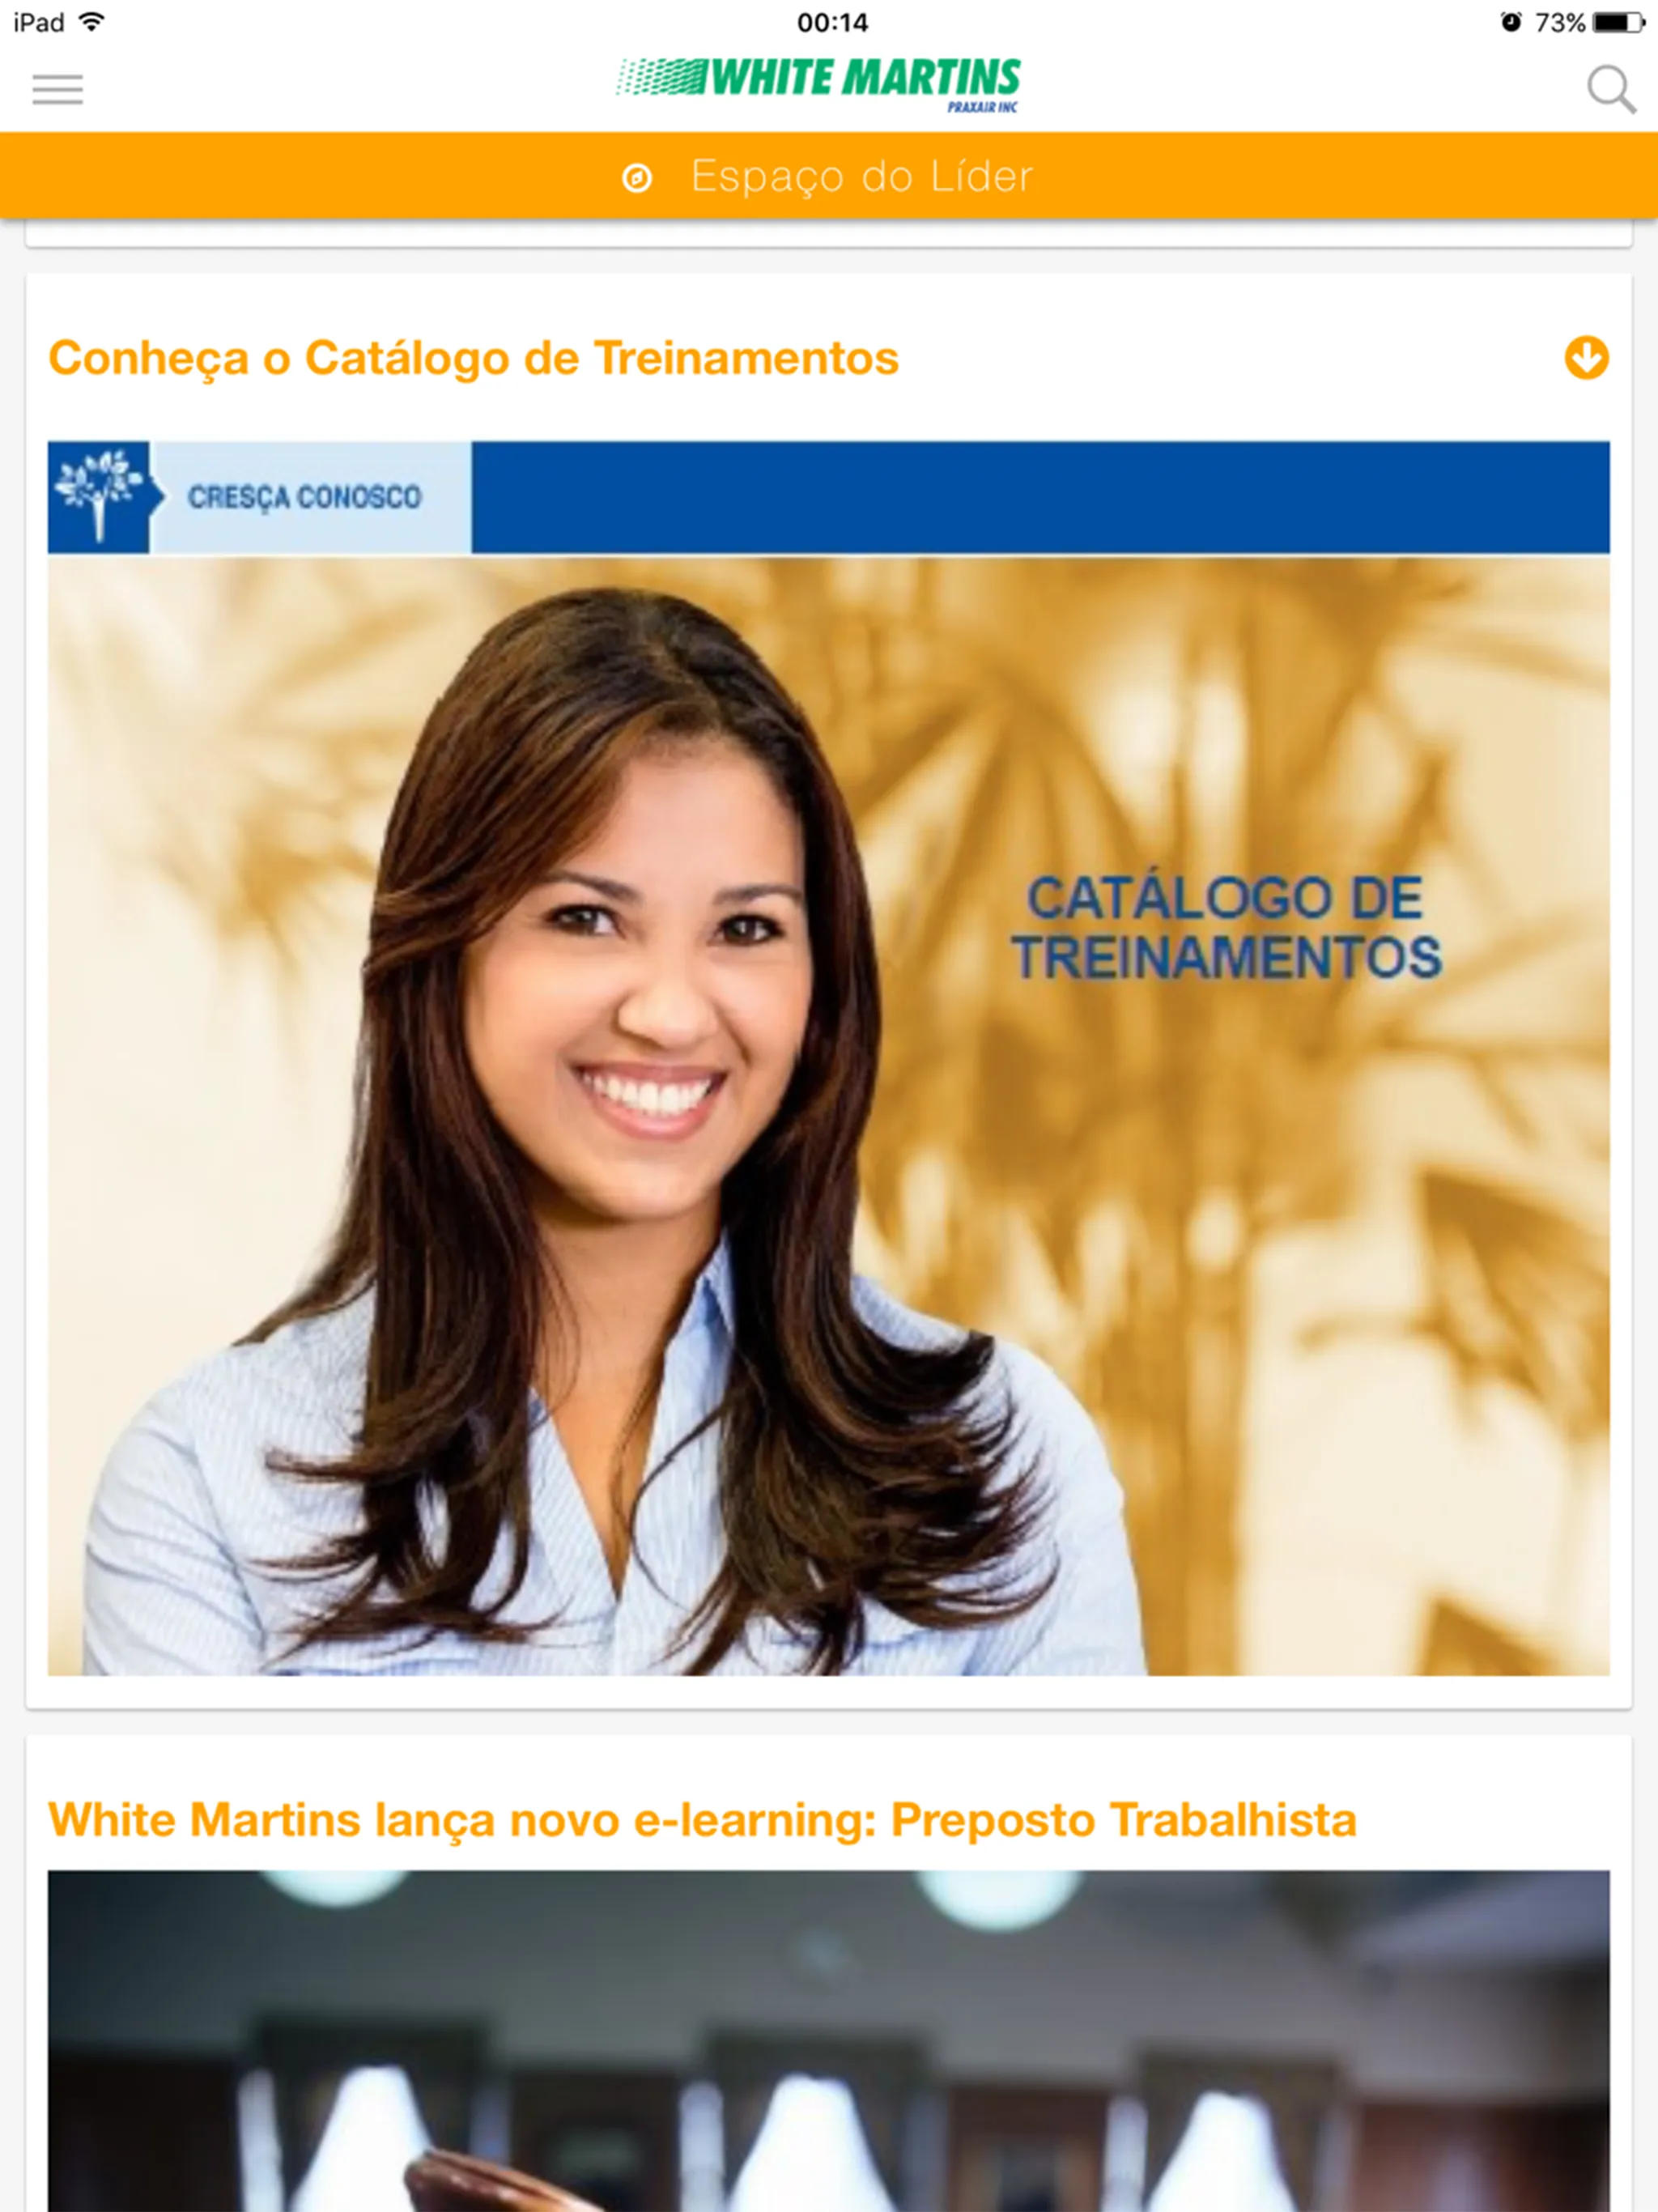Expand the Catálogo de Treinamentos section

click(1585, 355)
